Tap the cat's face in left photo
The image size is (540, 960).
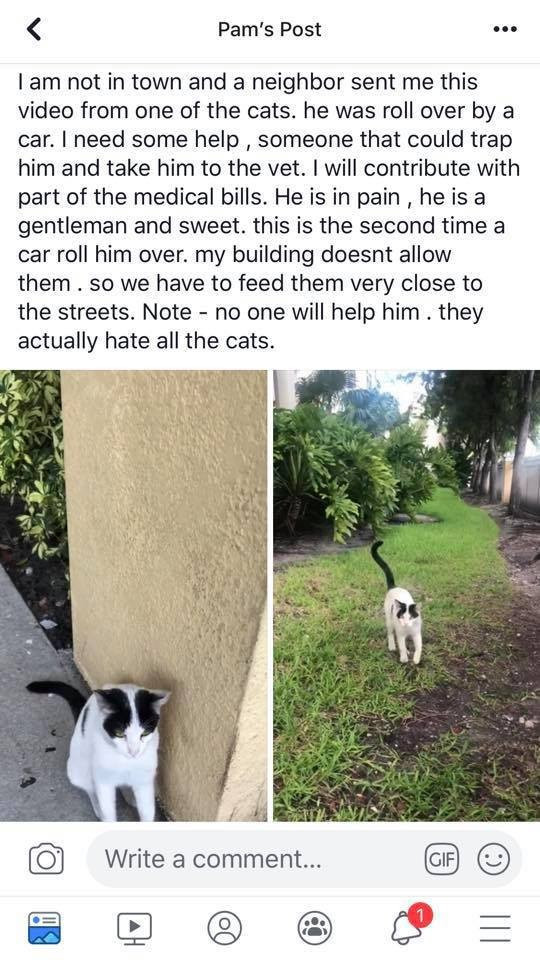131,721
